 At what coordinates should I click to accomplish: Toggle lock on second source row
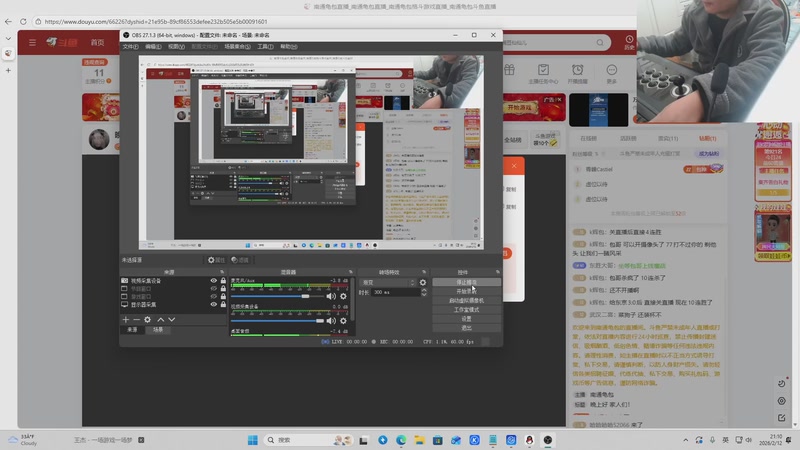tap(223, 288)
